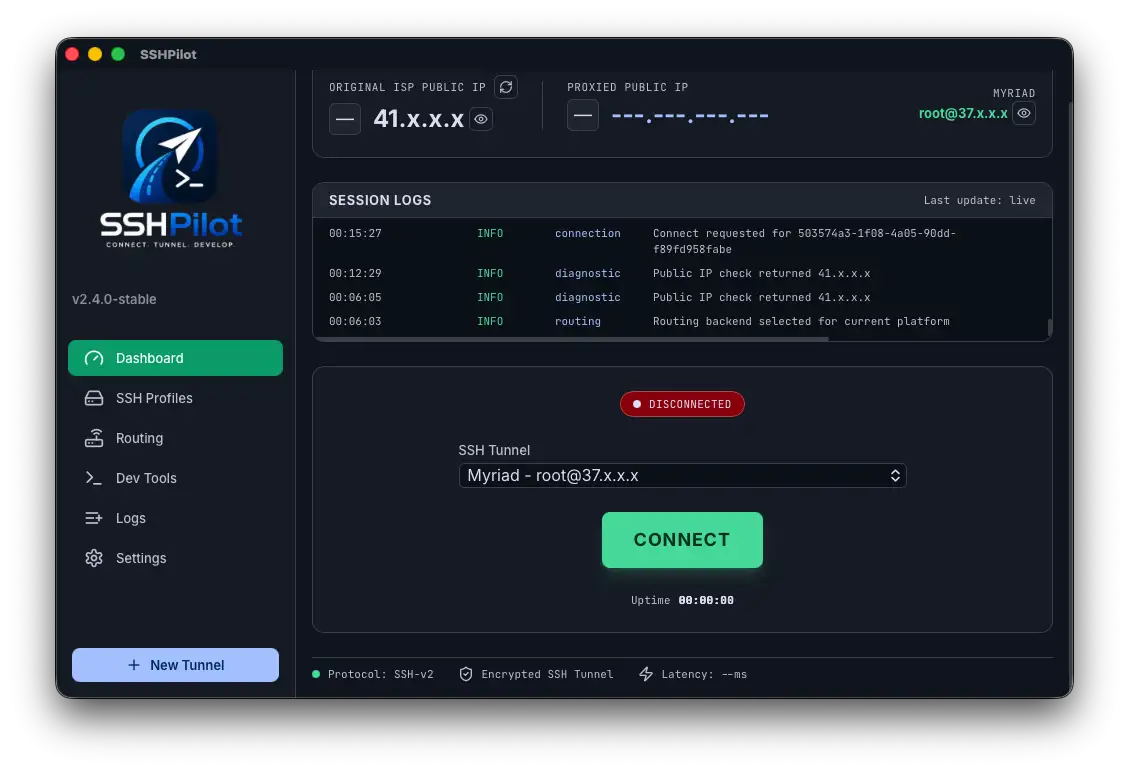
Task: Reveal the hidden 41.x.x.x ISP address
Action: click(x=481, y=119)
